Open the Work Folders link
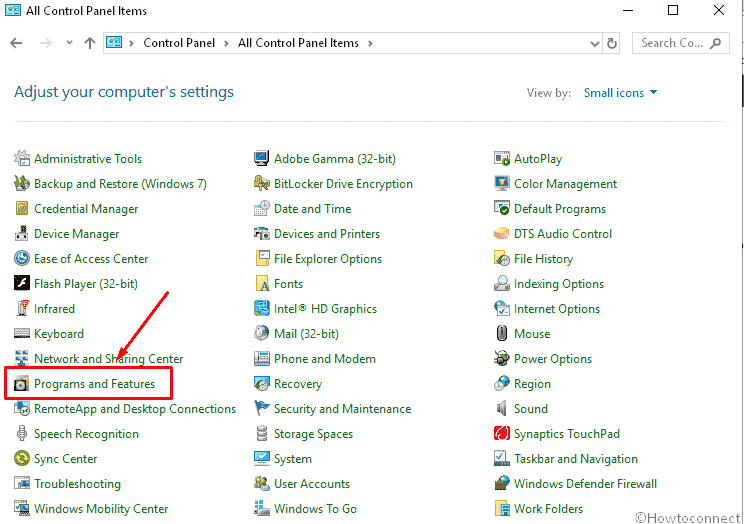Image resolution: width=744 pixels, height=524 pixels. point(548,509)
